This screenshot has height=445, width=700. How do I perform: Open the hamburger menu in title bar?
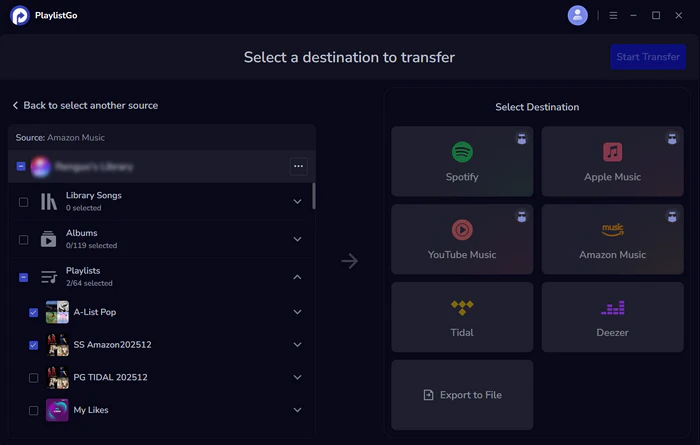pos(613,15)
